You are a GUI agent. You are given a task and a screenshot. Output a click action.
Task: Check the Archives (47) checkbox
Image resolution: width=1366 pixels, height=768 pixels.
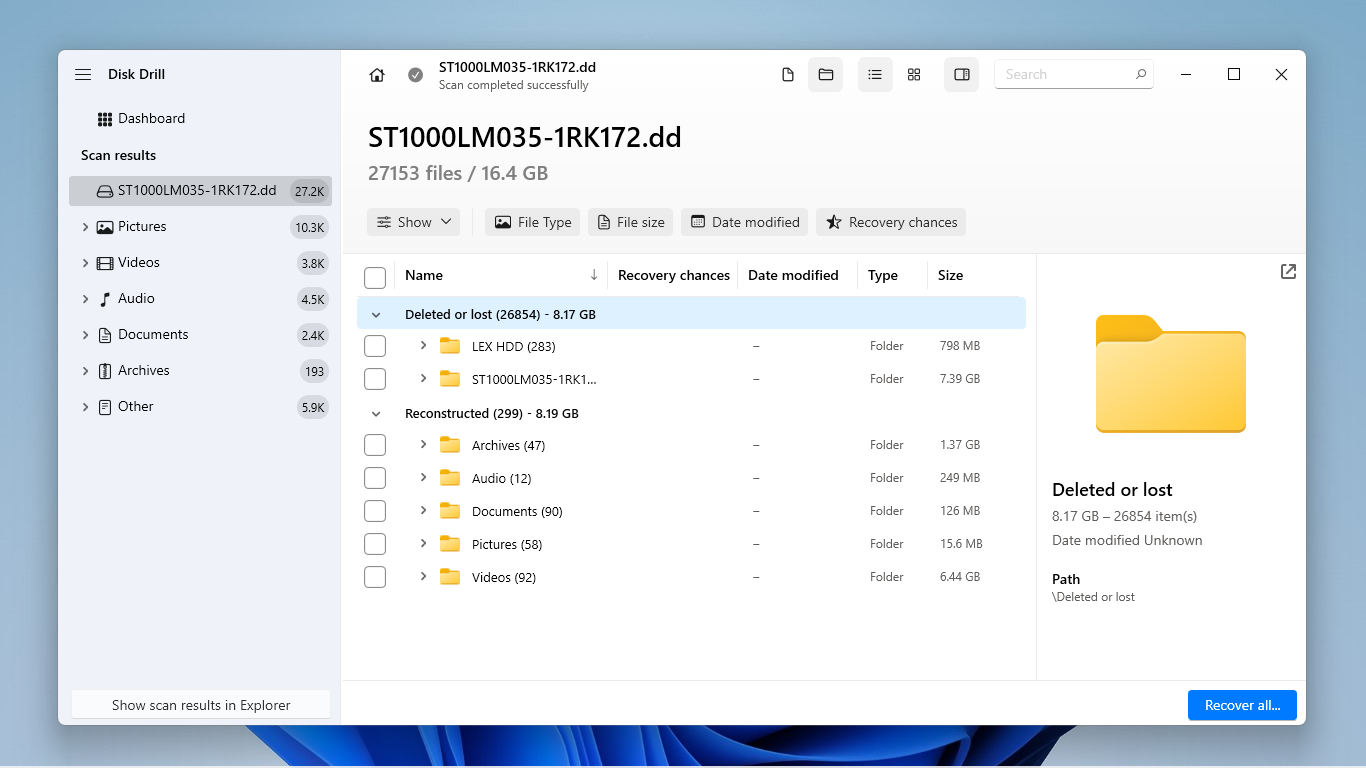(375, 445)
